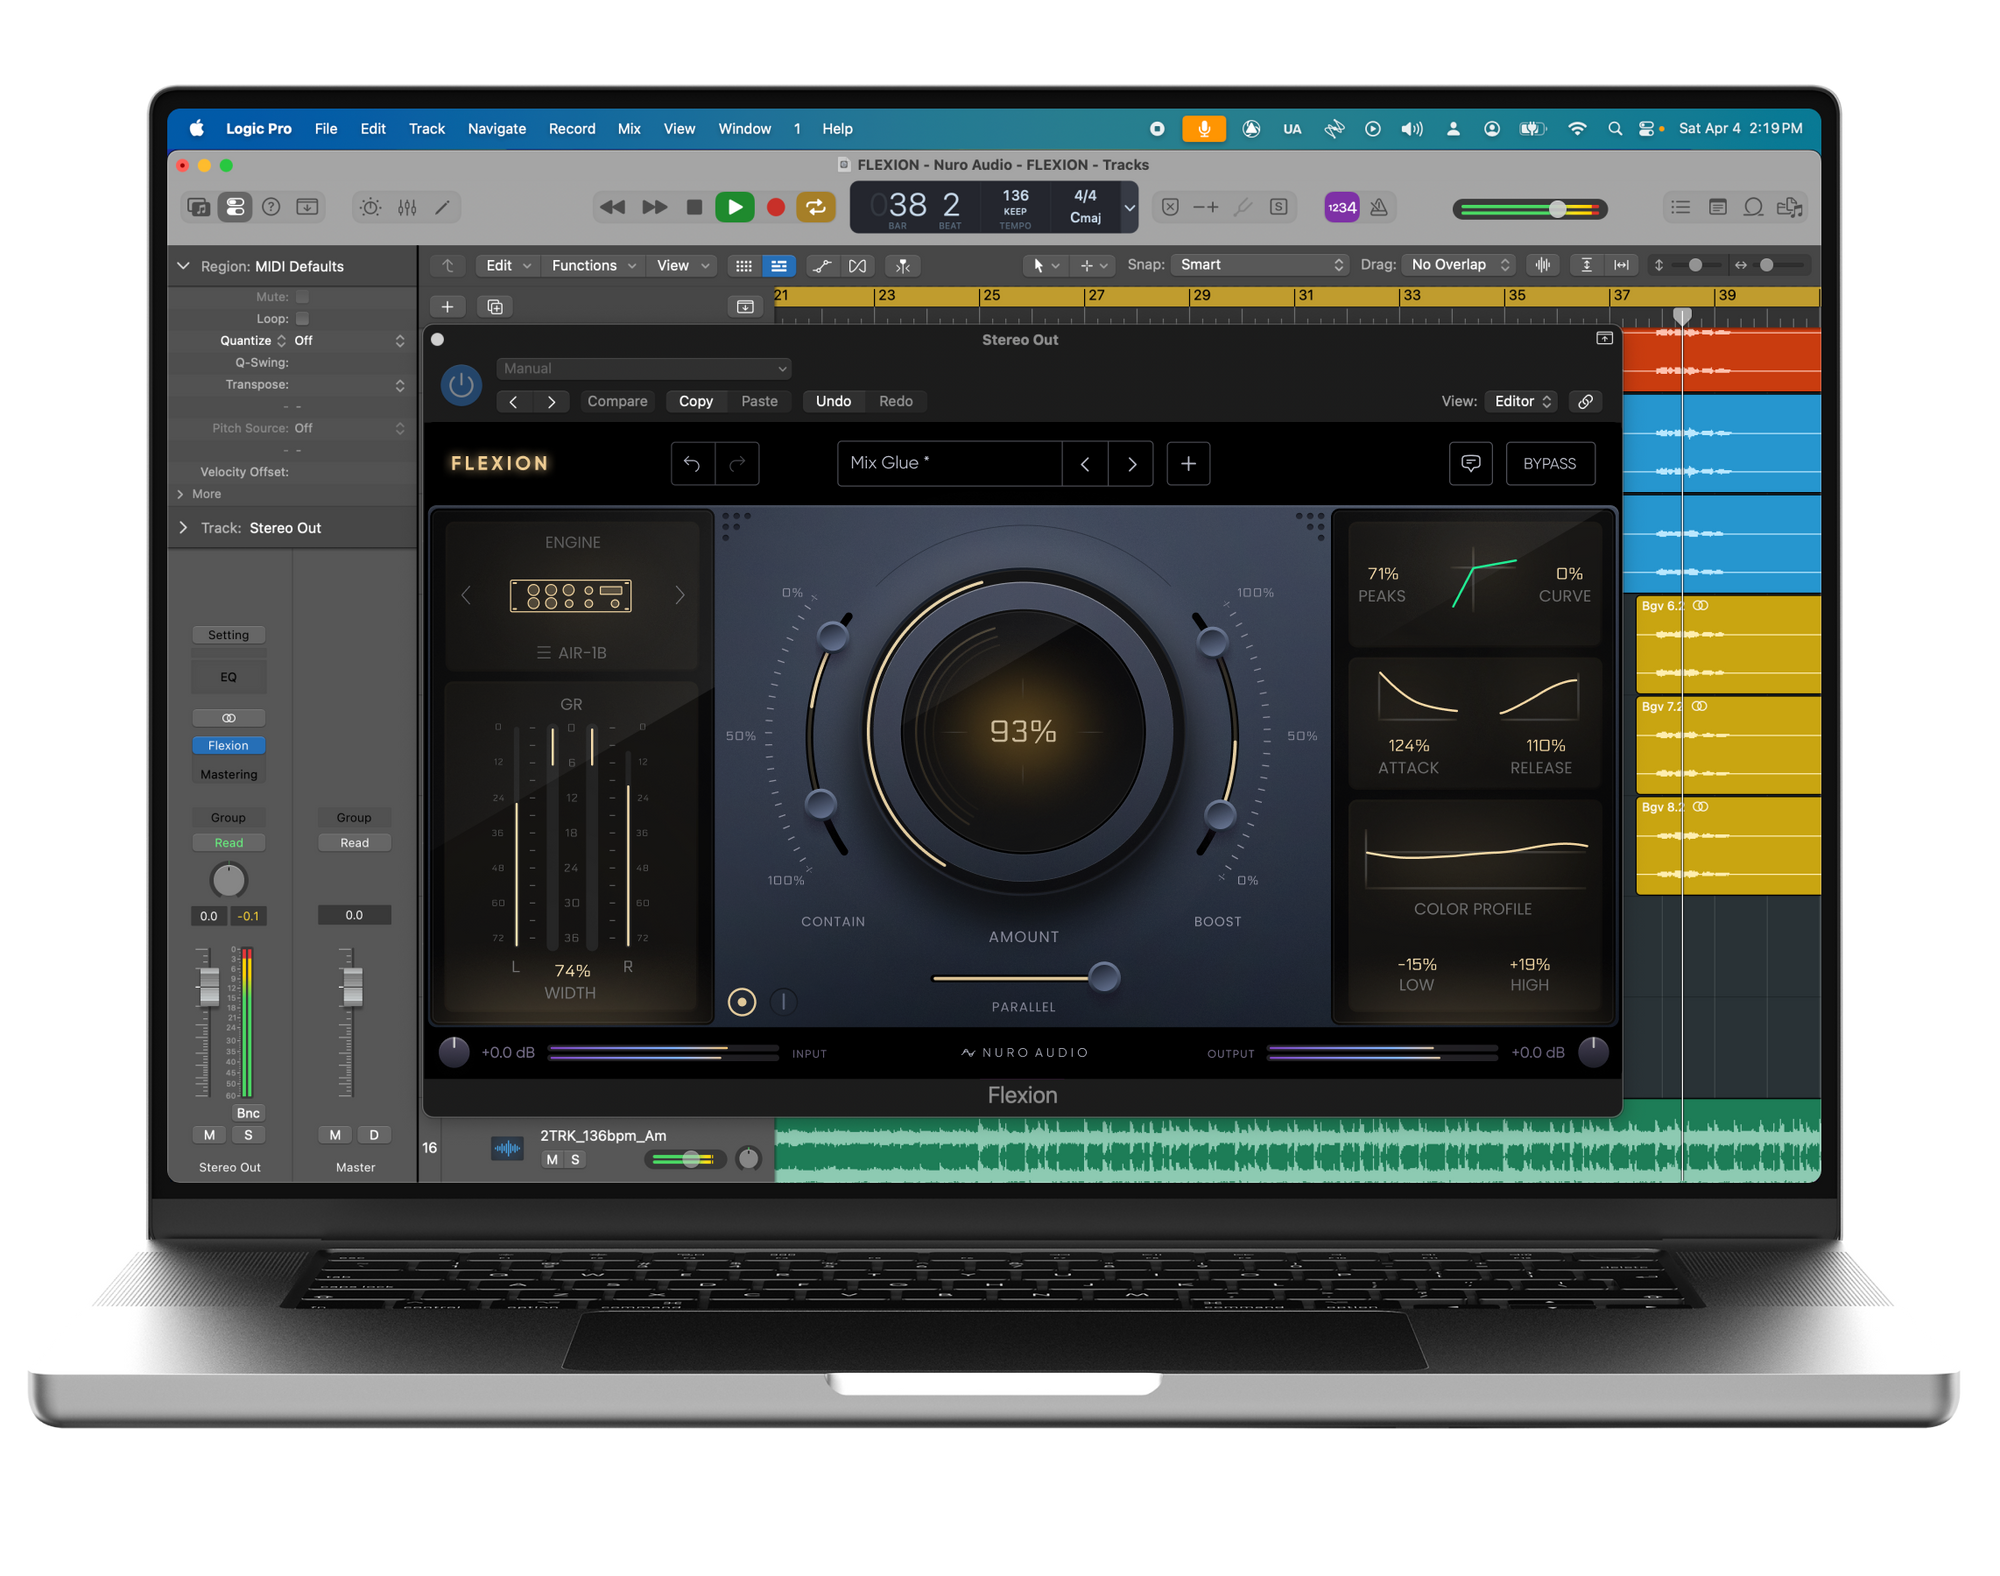Click the Read automation button on Master

pos(354,842)
